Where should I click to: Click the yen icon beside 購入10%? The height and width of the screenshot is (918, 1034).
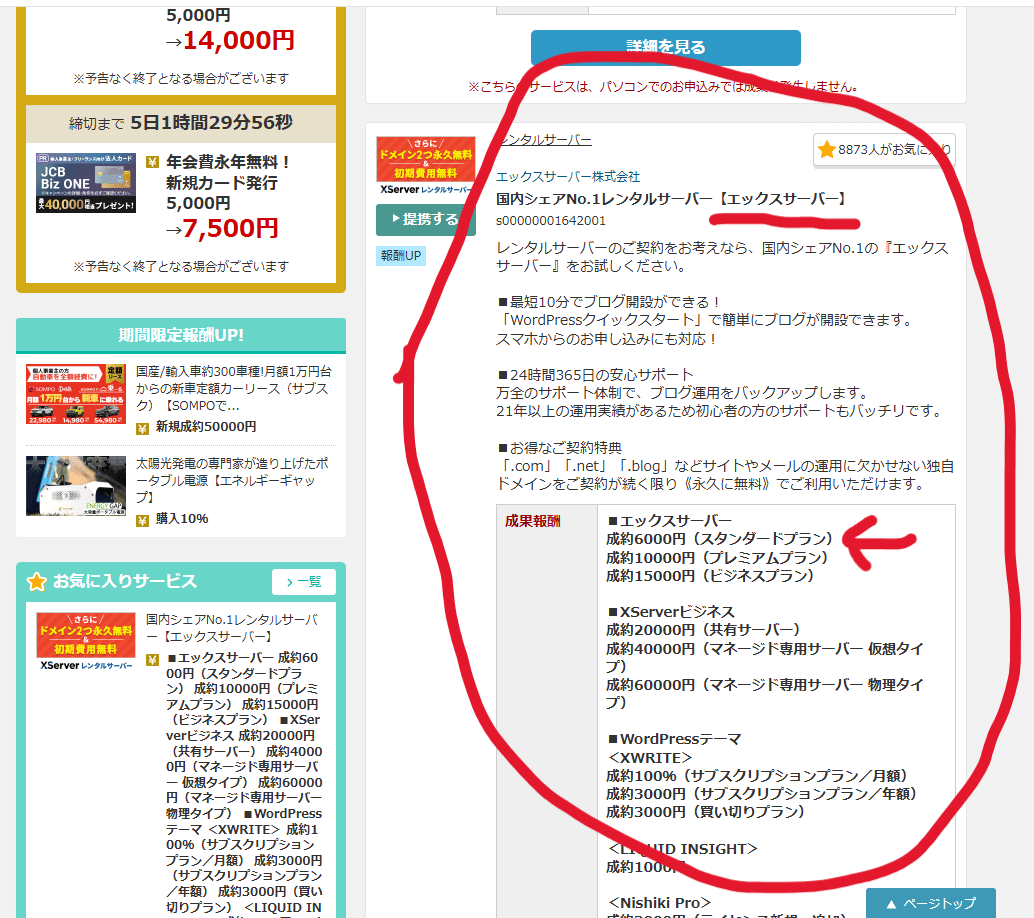point(142,521)
